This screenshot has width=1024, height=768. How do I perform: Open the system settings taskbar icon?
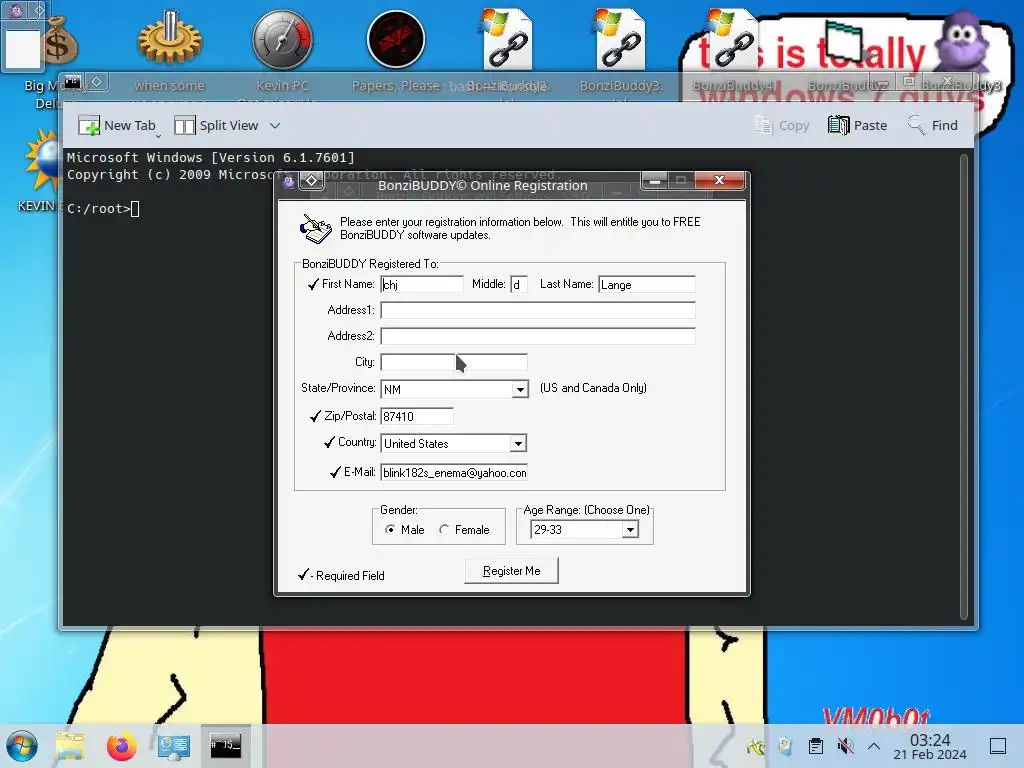[174, 746]
